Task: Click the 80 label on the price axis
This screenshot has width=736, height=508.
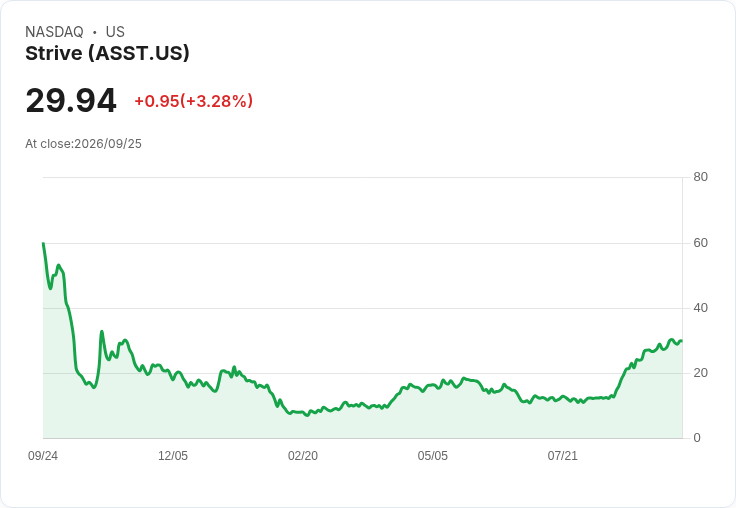Action: pyautogui.click(x=700, y=177)
